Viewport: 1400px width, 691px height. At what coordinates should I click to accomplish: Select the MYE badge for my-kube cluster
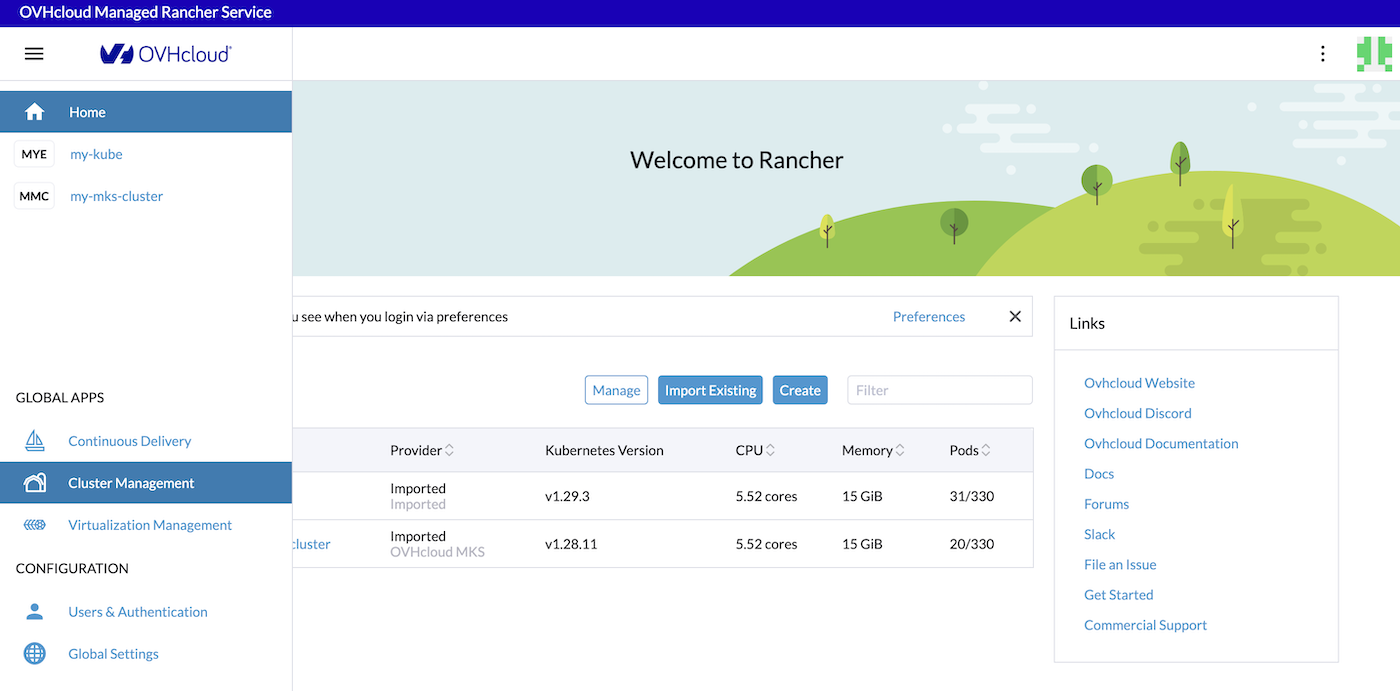click(x=34, y=154)
